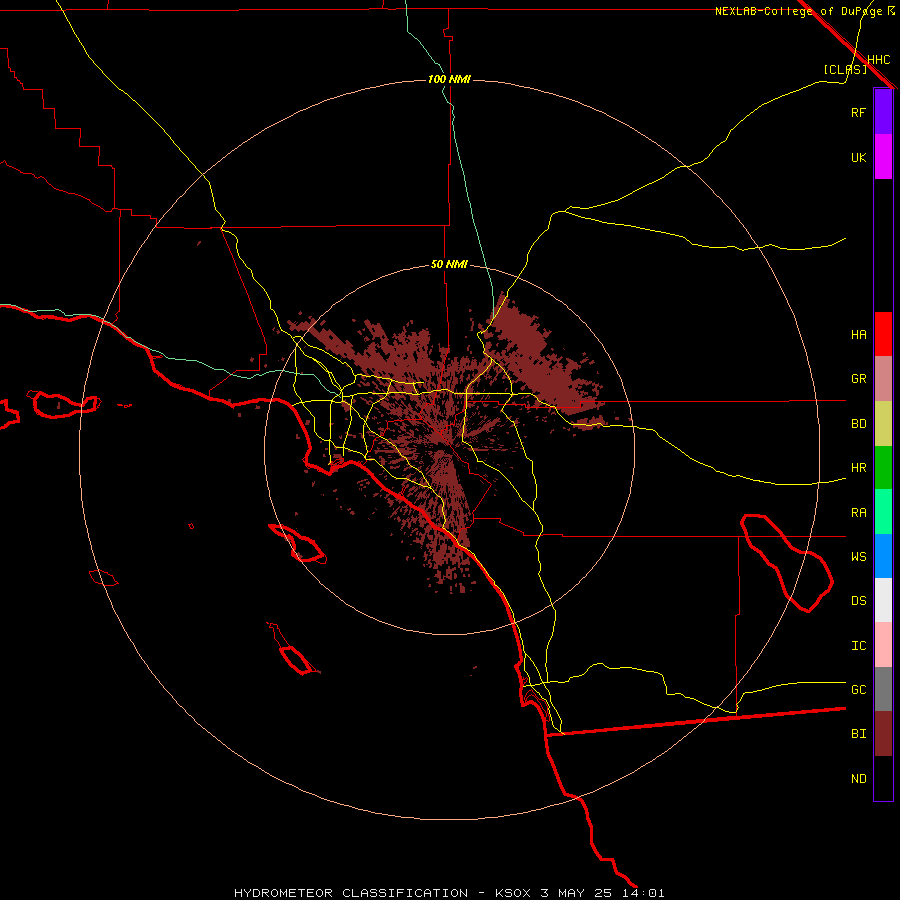Image resolution: width=900 pixels, height=900 pixels.
Task: Click the UK legend label
Action: pyautogui.click(x=858, y=157)
